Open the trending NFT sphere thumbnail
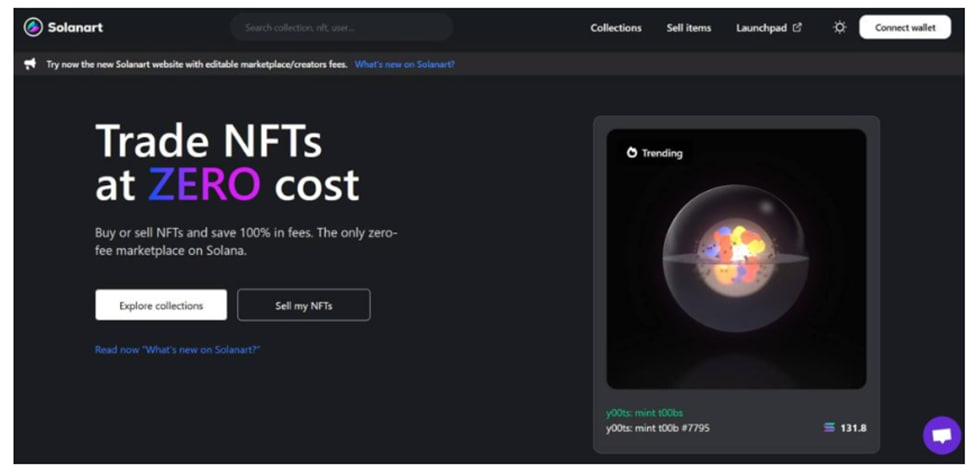 [736, 259]
